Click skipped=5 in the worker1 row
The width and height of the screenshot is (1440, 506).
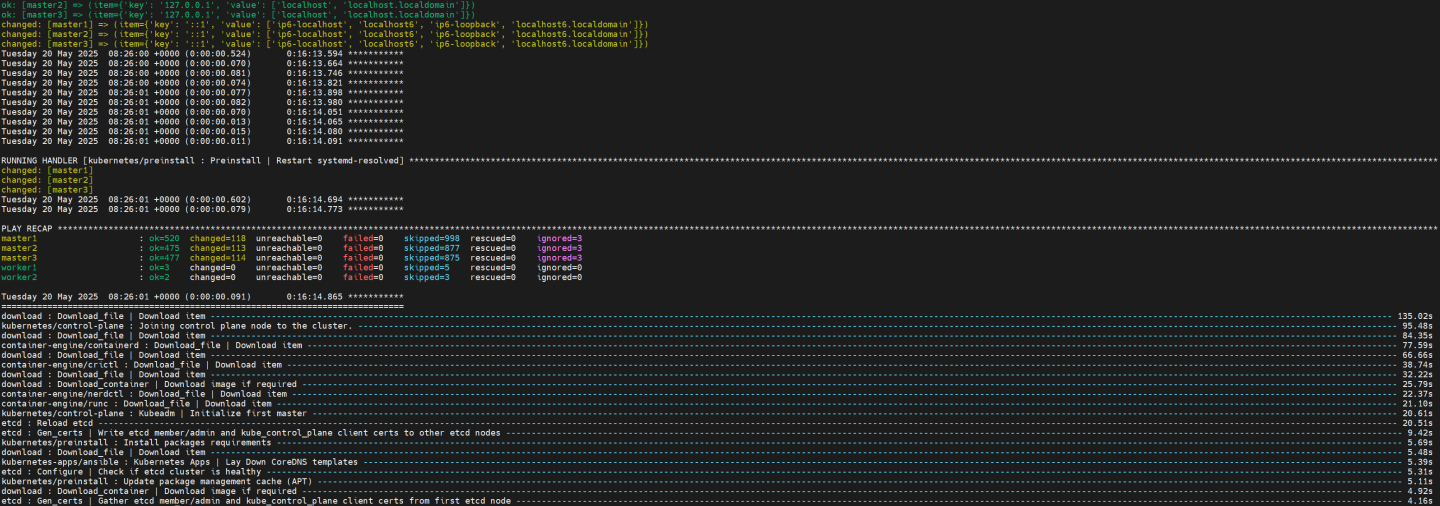pos(426,267)
